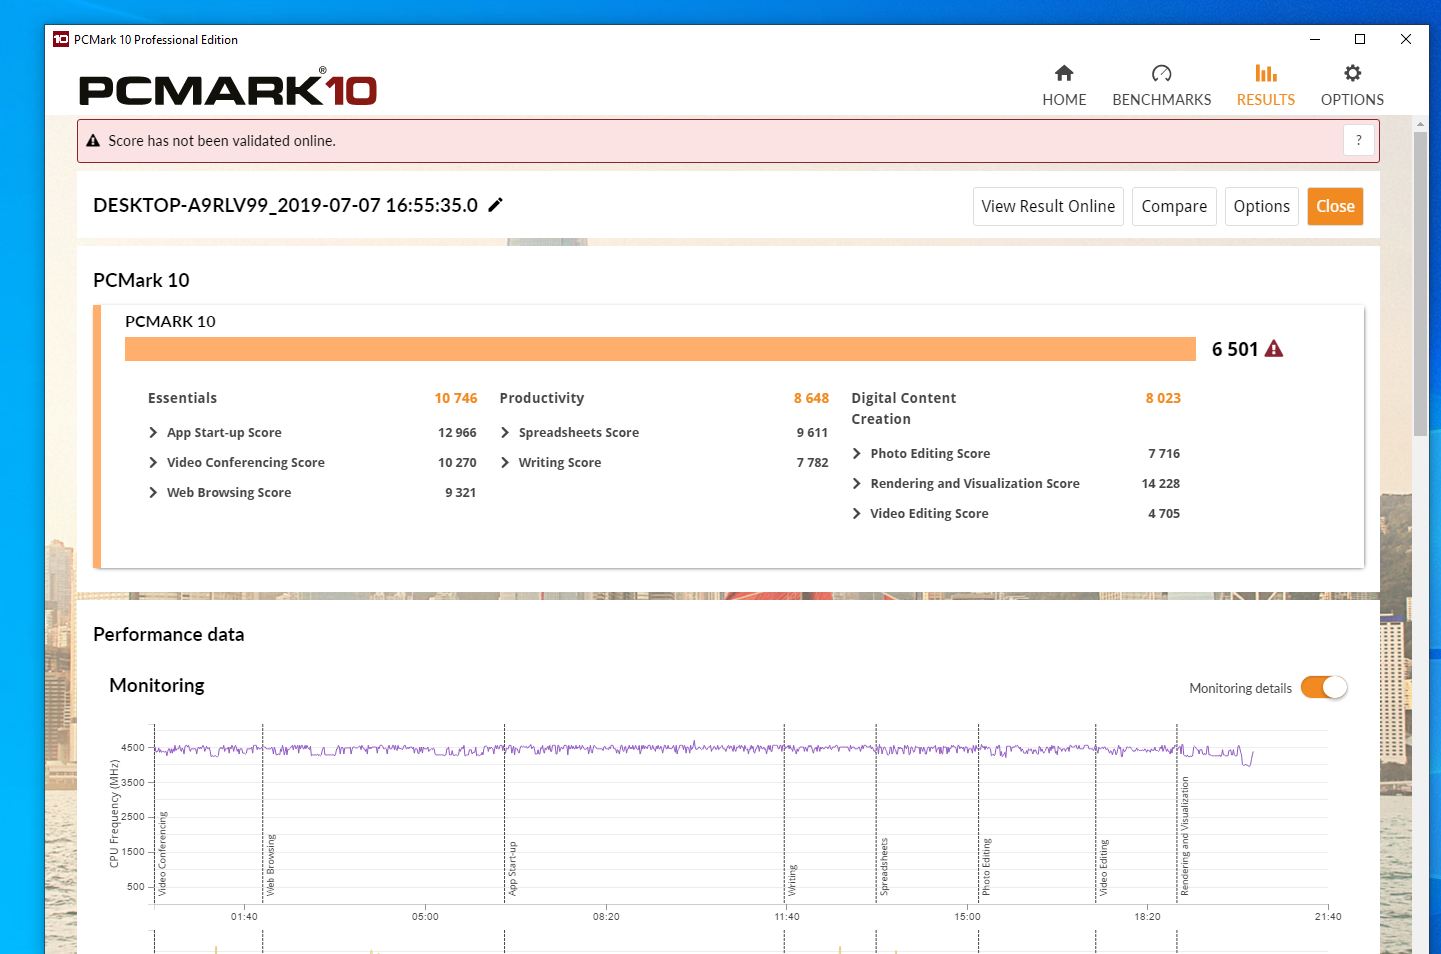Click the Productivity heading

pyautogui.click(x=542, y=398)
